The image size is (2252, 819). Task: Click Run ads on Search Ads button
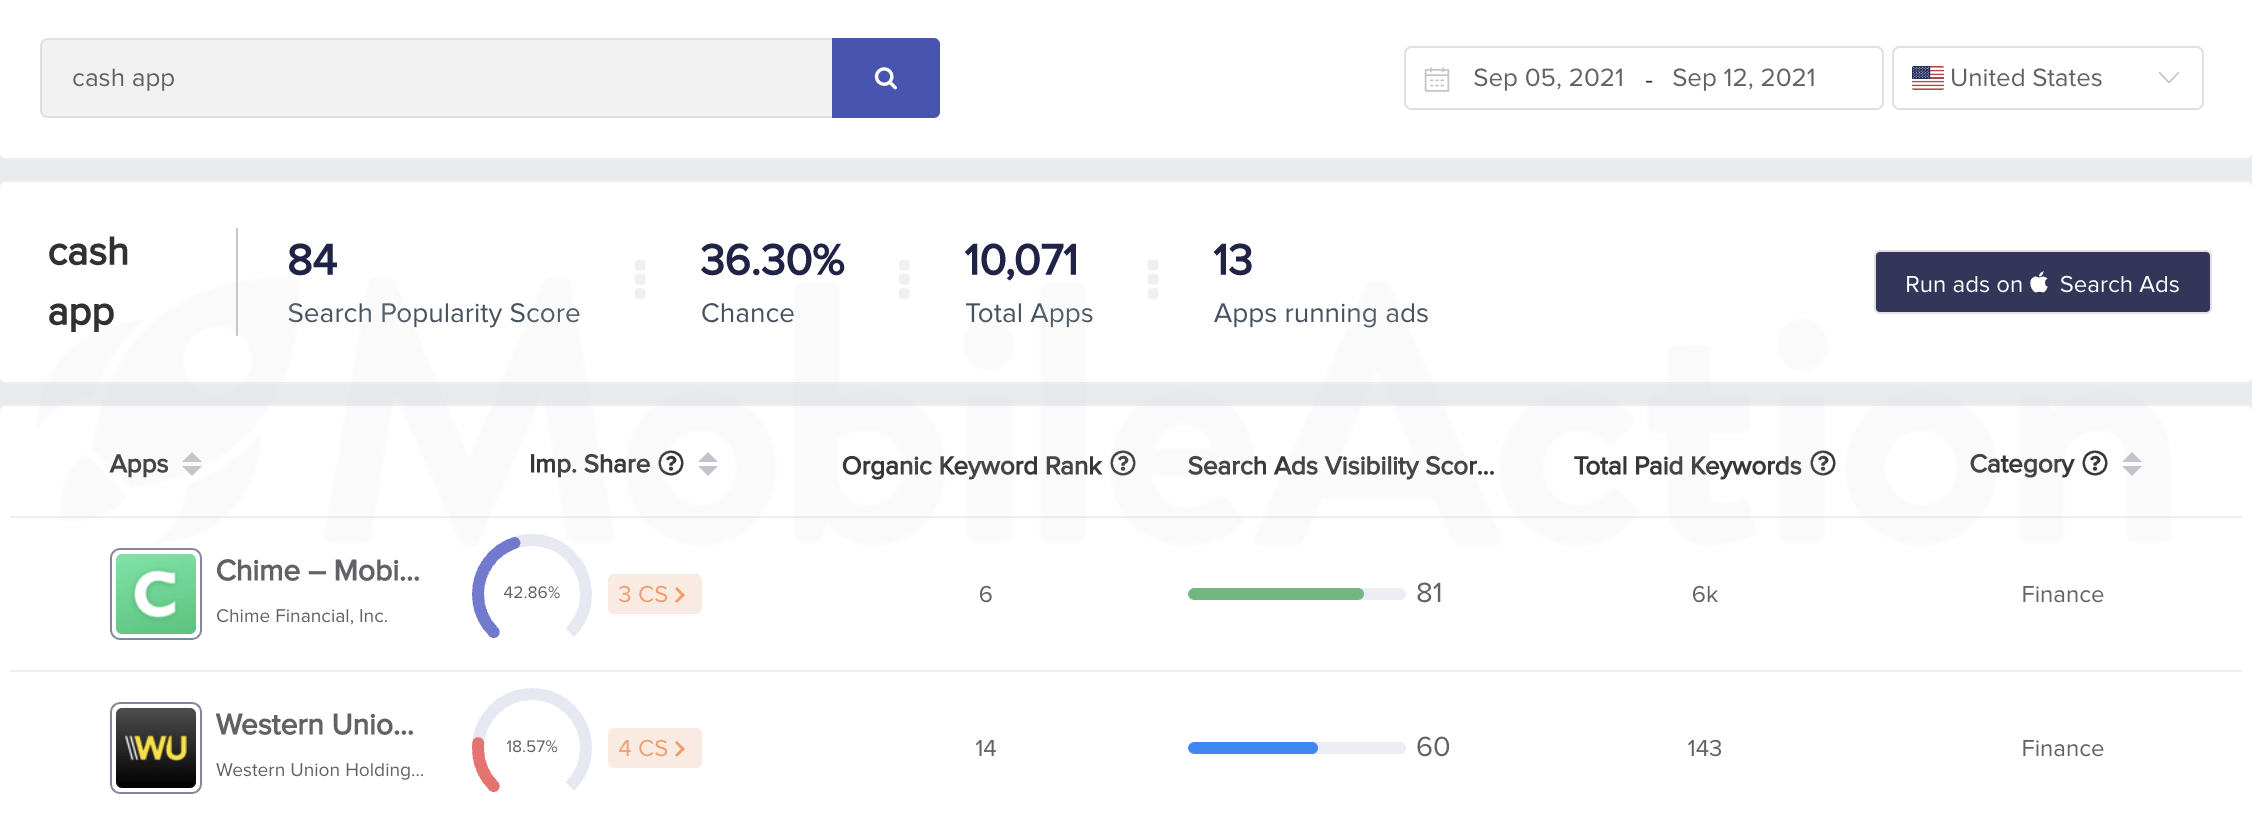click(x=2042, y=282)
